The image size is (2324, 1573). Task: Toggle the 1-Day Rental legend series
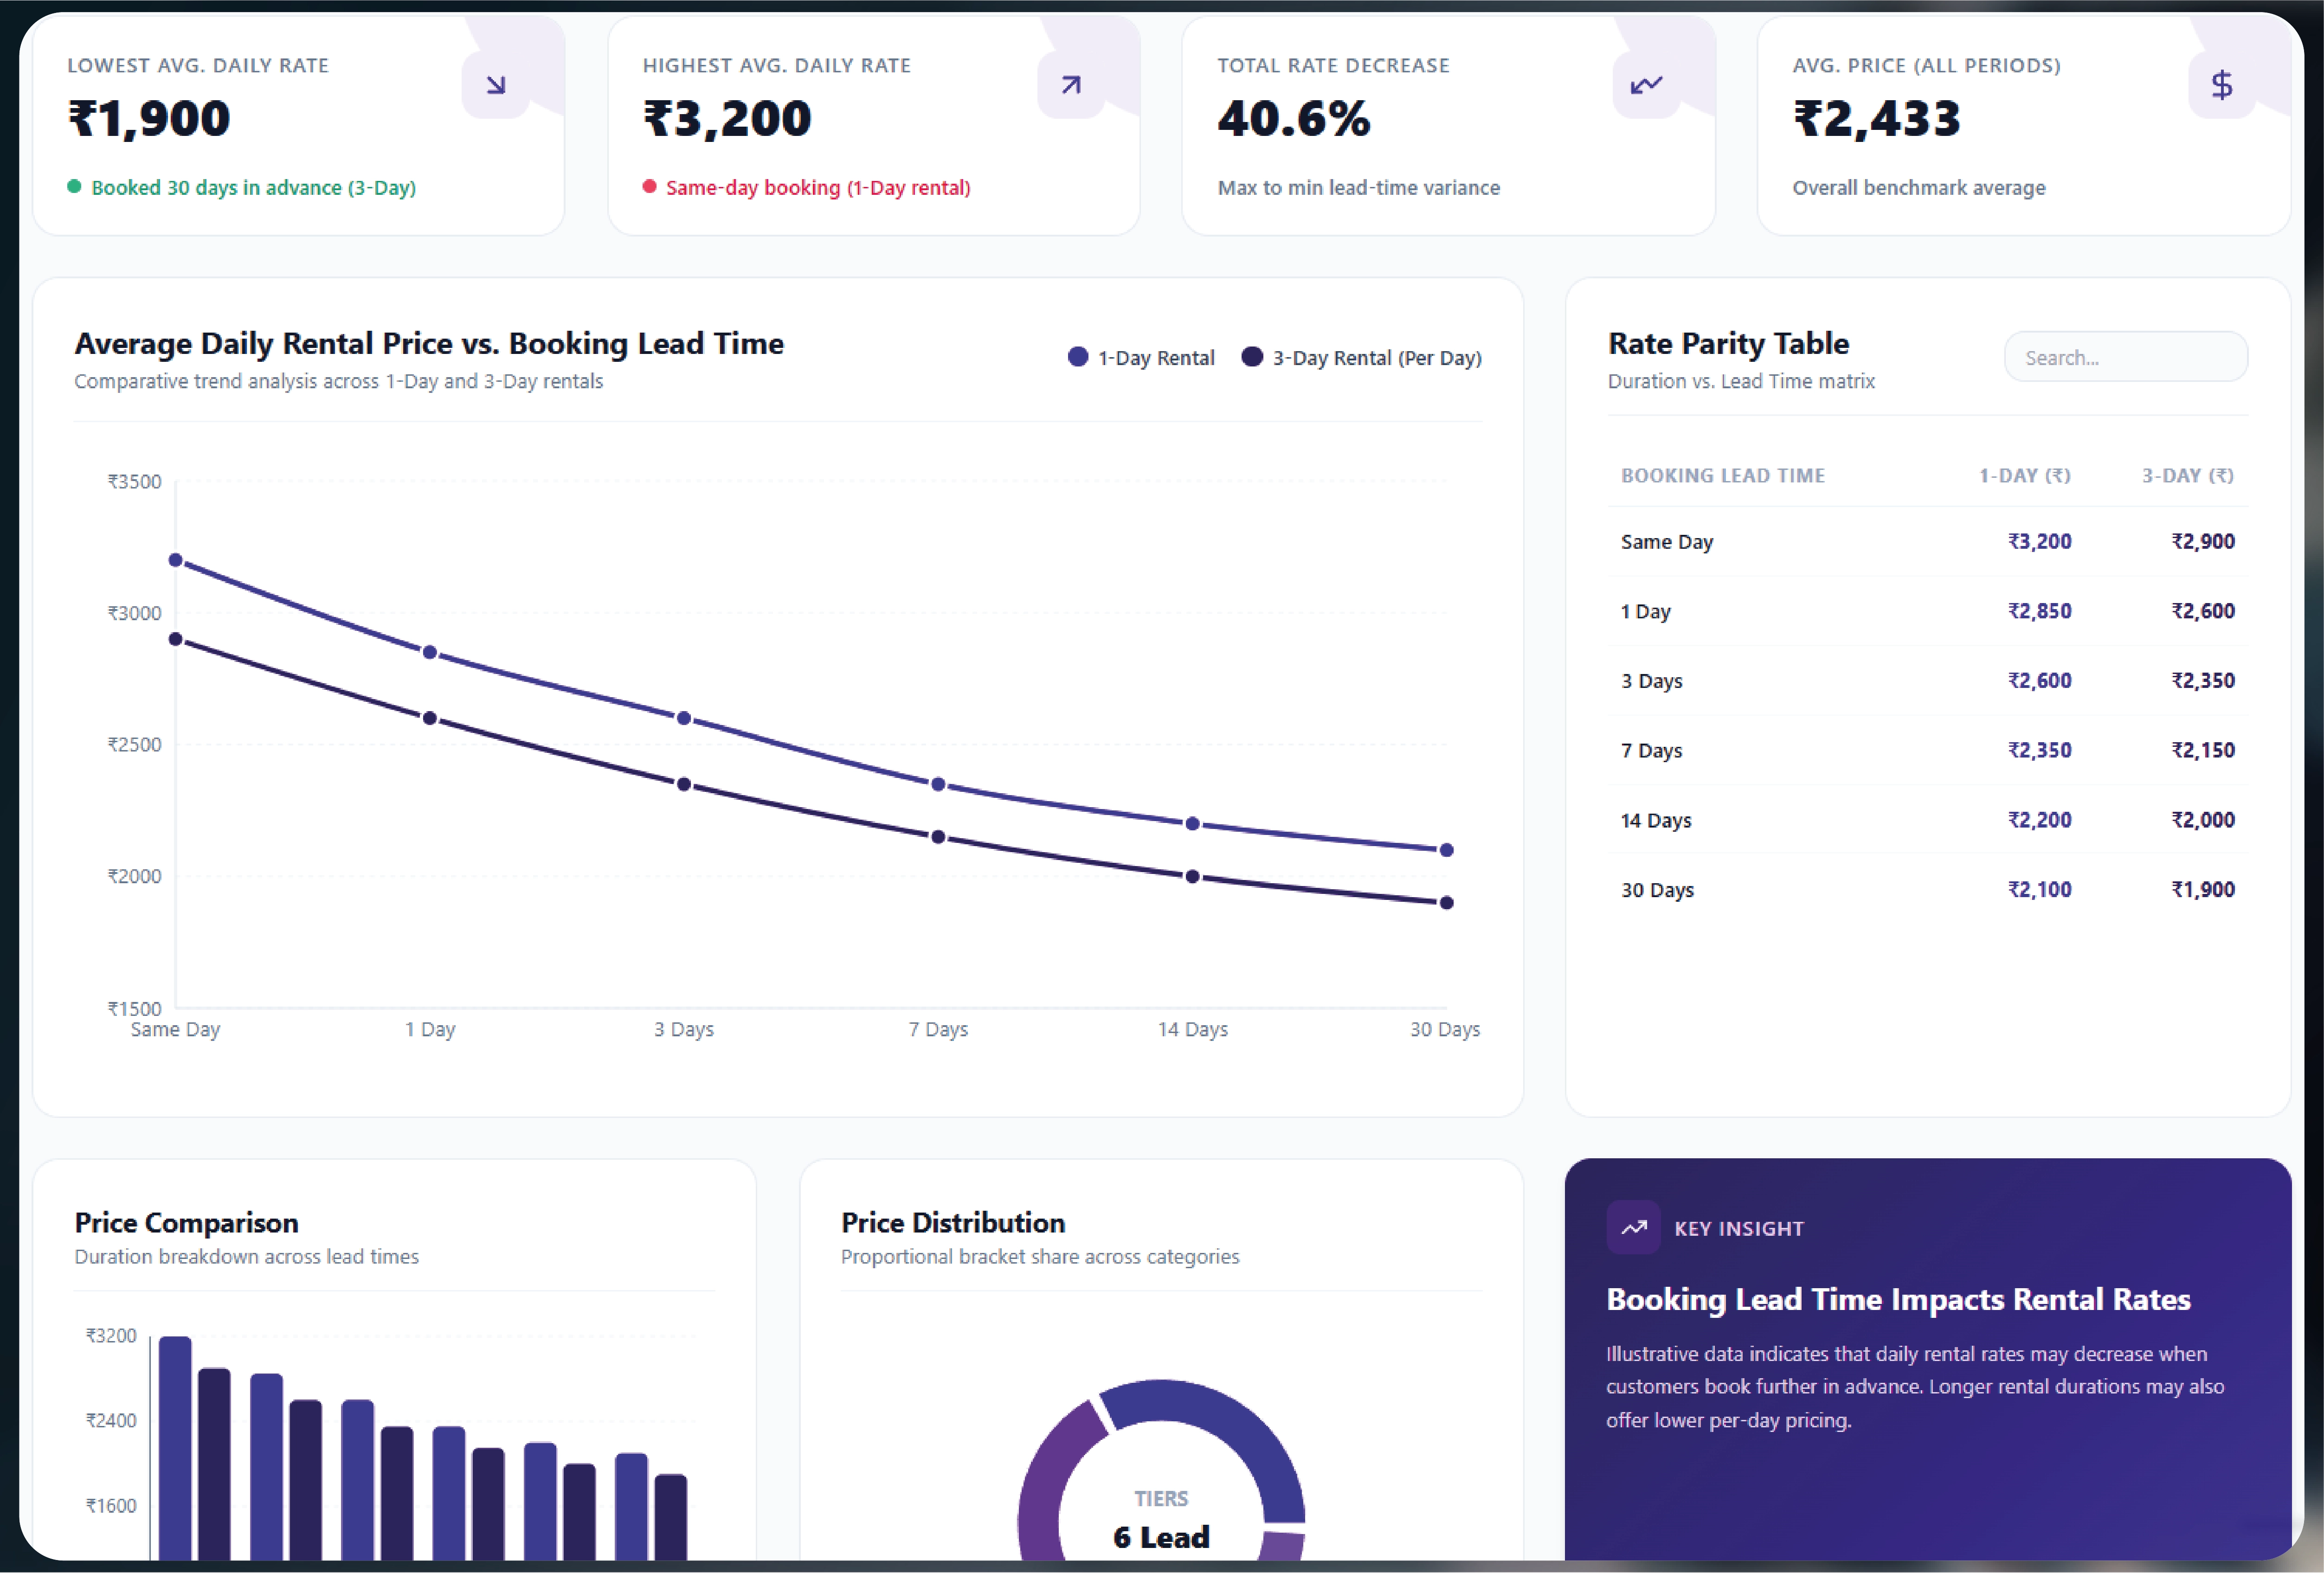(1141, 357)
